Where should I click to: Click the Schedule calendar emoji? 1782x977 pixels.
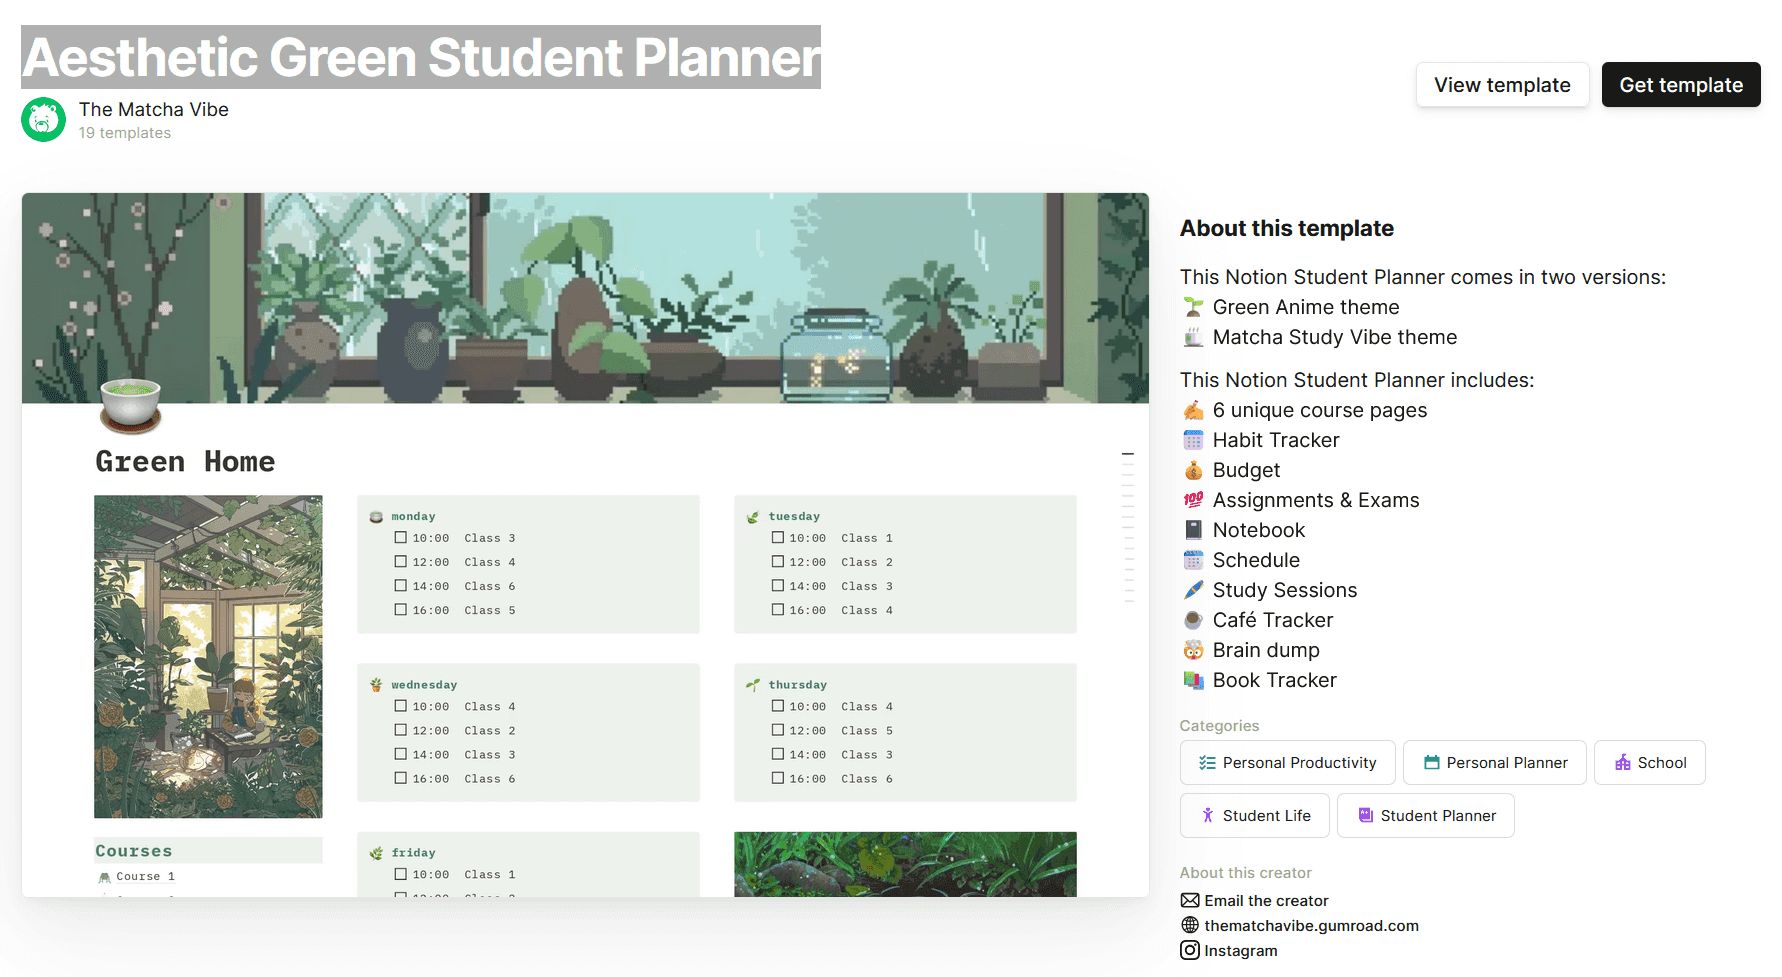1193,560
